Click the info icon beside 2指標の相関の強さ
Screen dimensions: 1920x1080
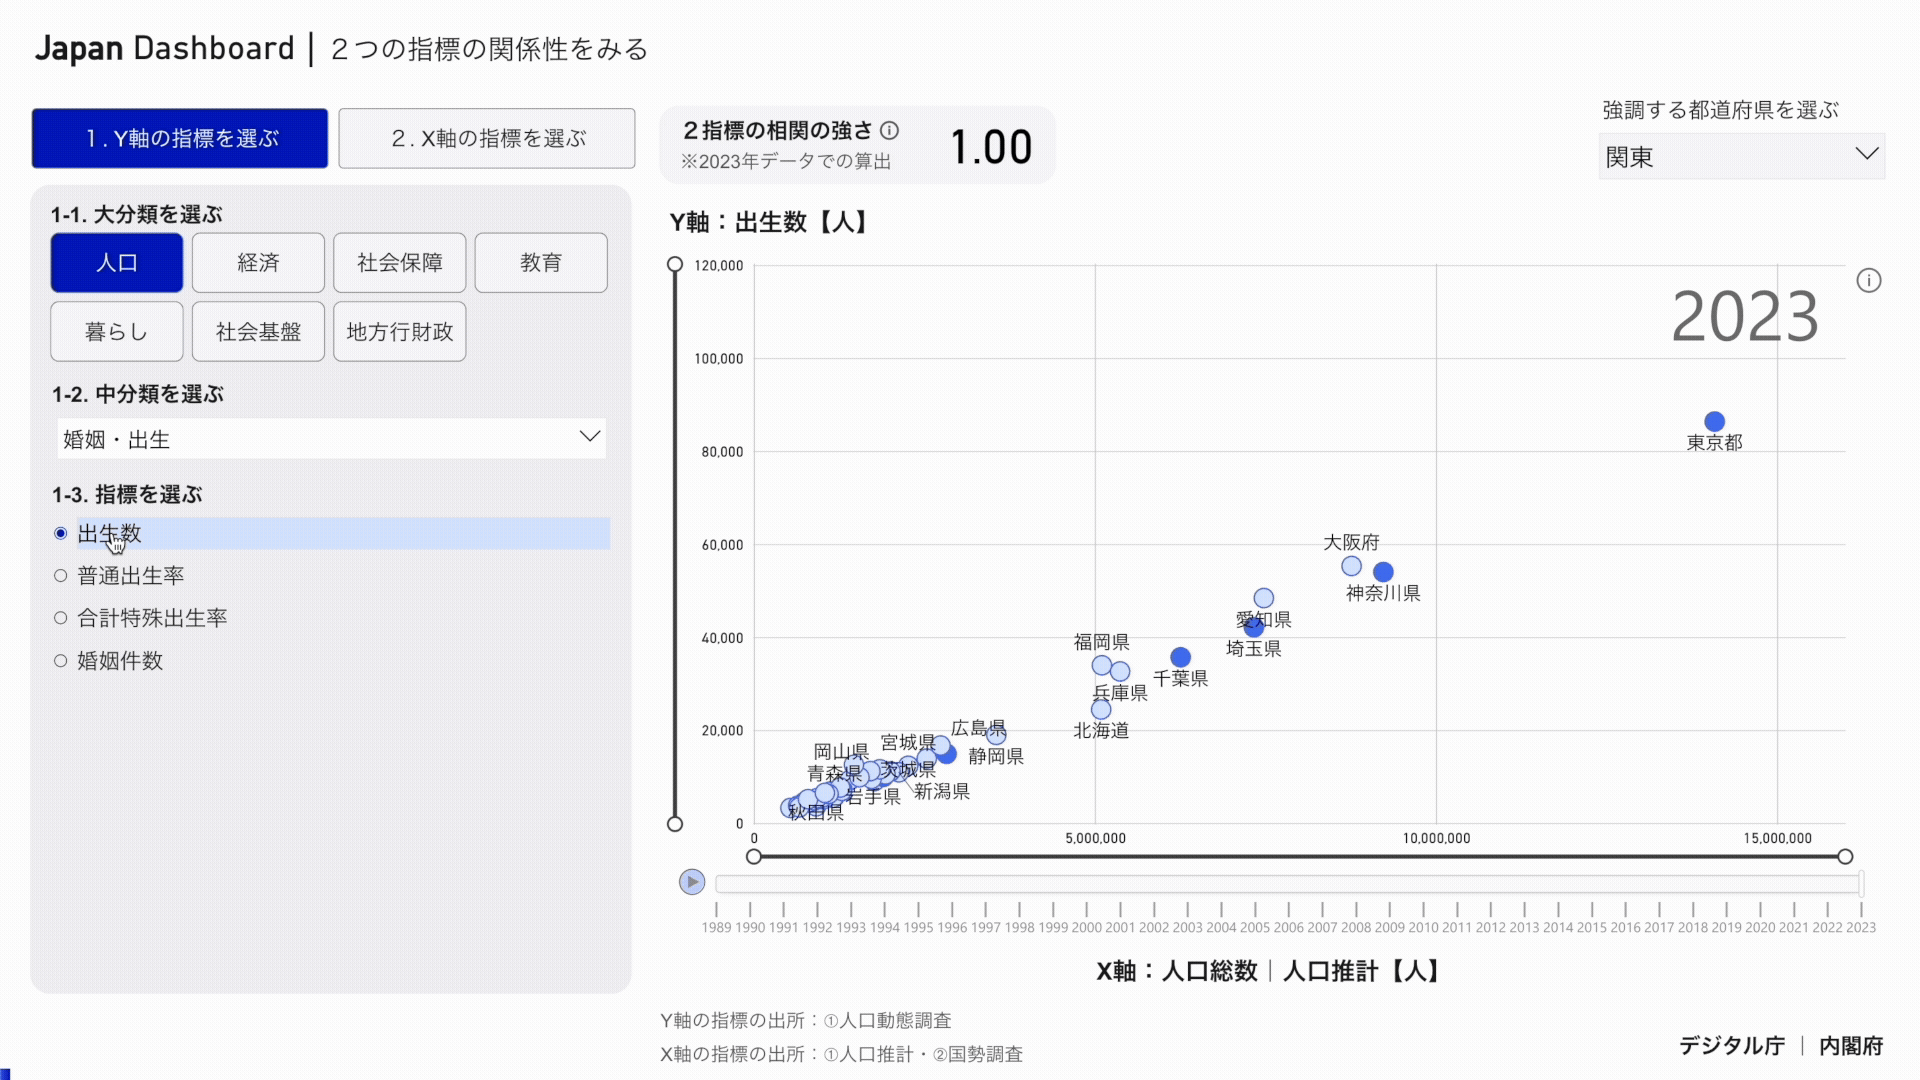[x=889, y=130]
